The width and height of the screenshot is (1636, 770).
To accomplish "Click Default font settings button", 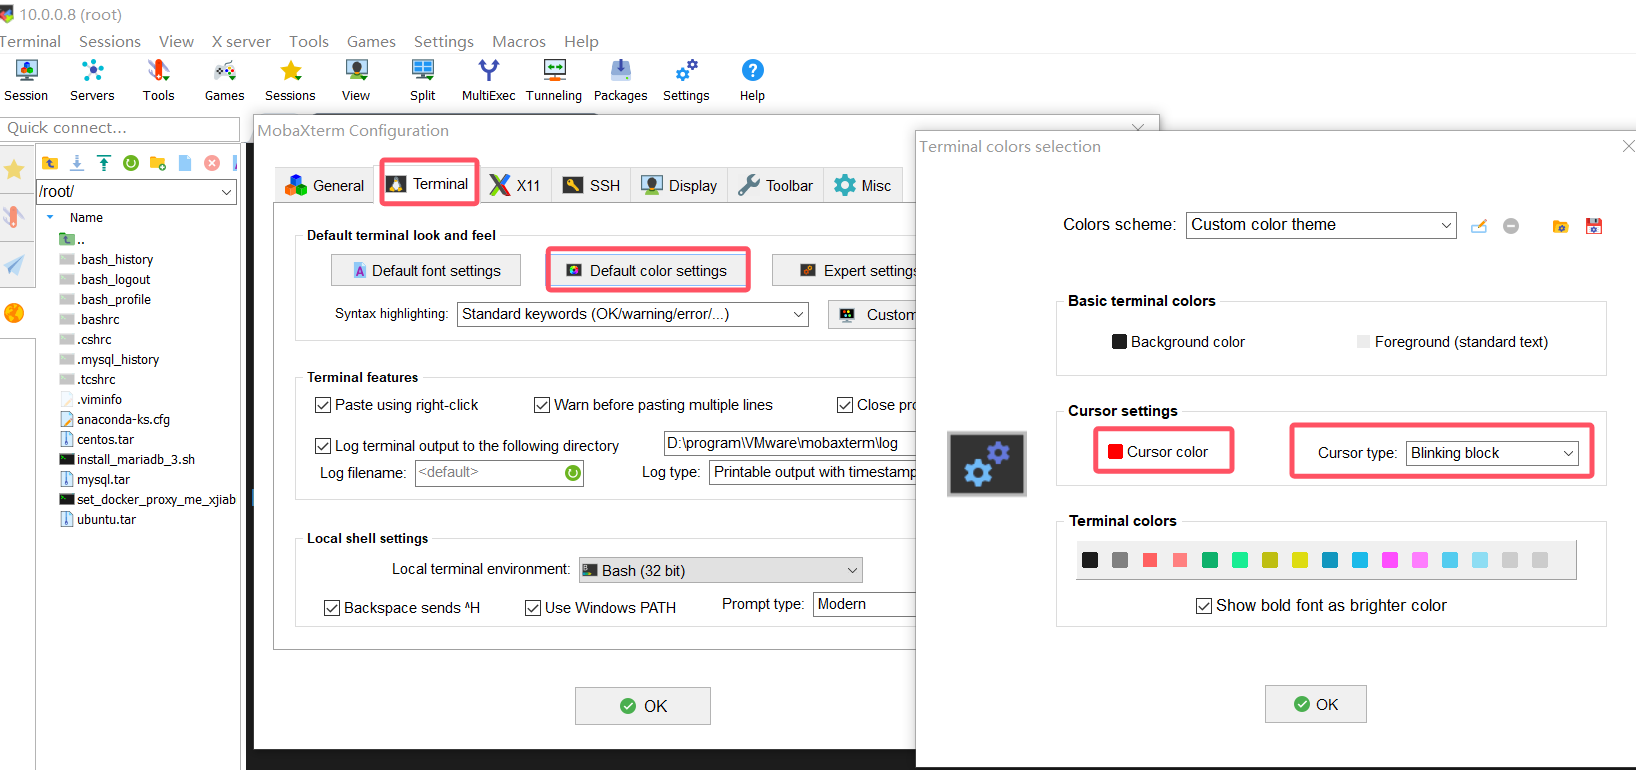I will pos(426,270).
